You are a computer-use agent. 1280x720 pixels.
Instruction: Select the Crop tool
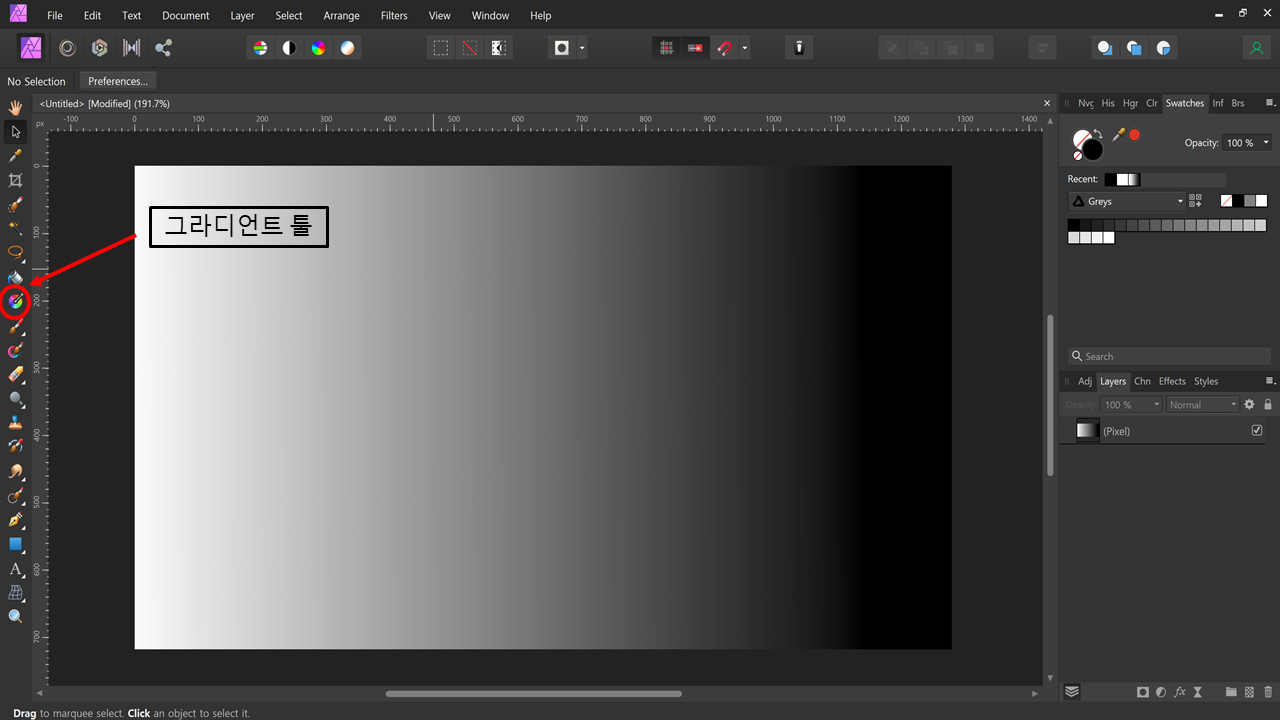(15, 180)
